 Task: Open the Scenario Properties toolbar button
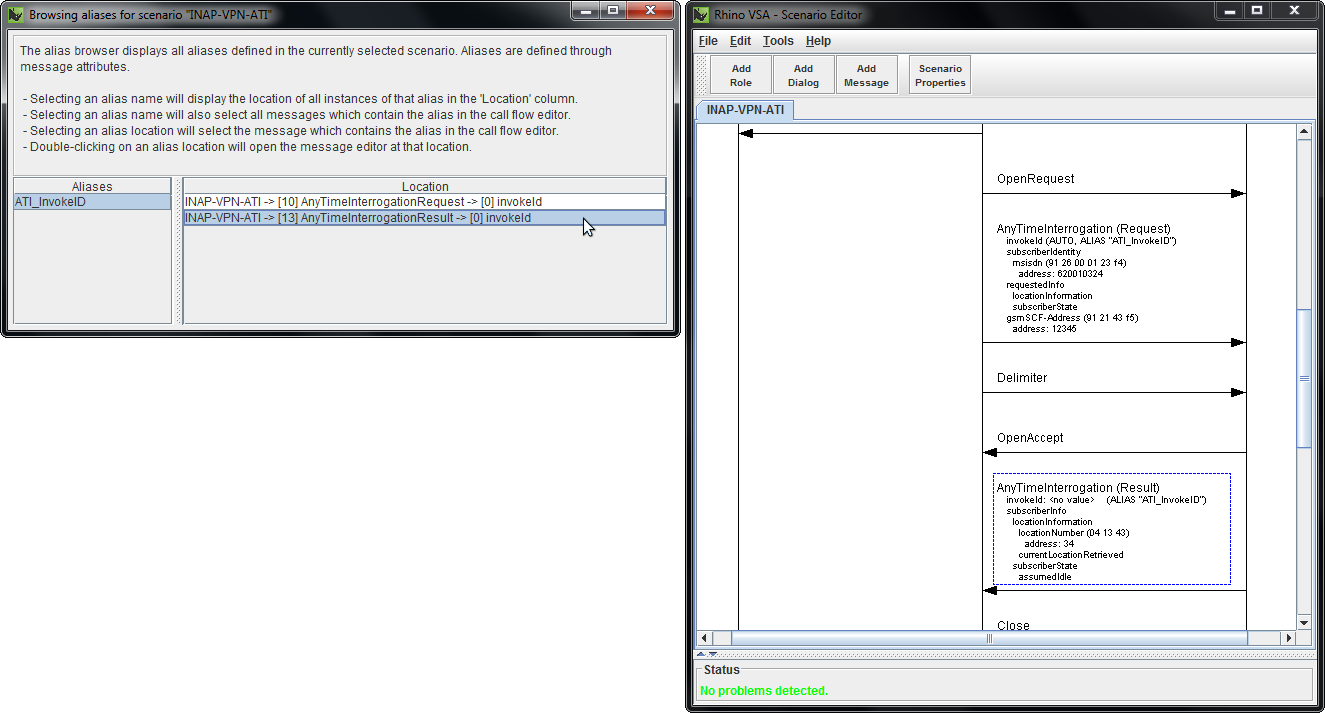[938, 73]
